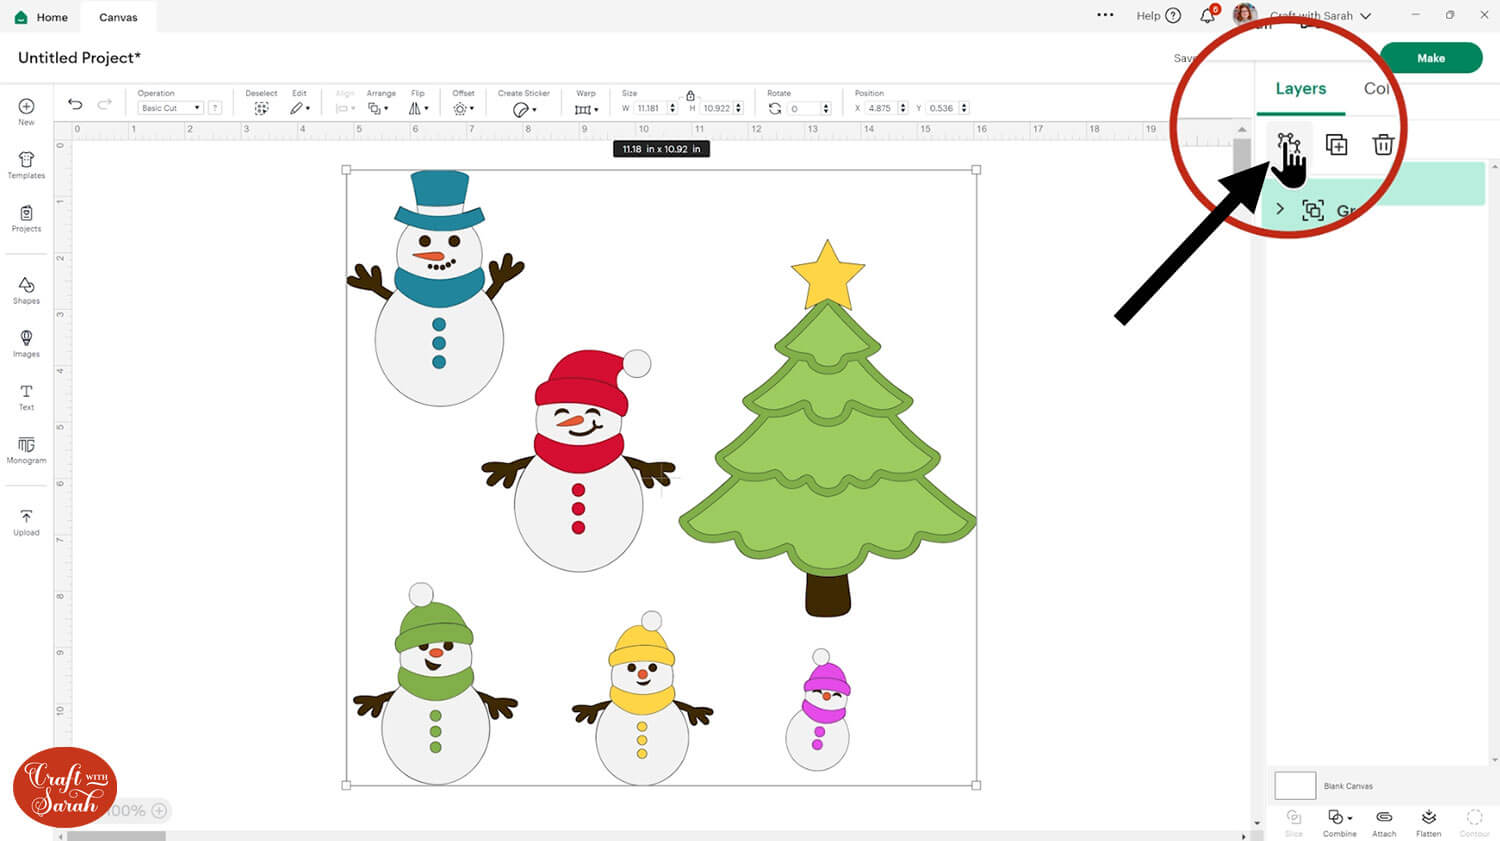This screenshot has width=1500, height=841.
Task: Click the Attach tool
Action: 1384,822
